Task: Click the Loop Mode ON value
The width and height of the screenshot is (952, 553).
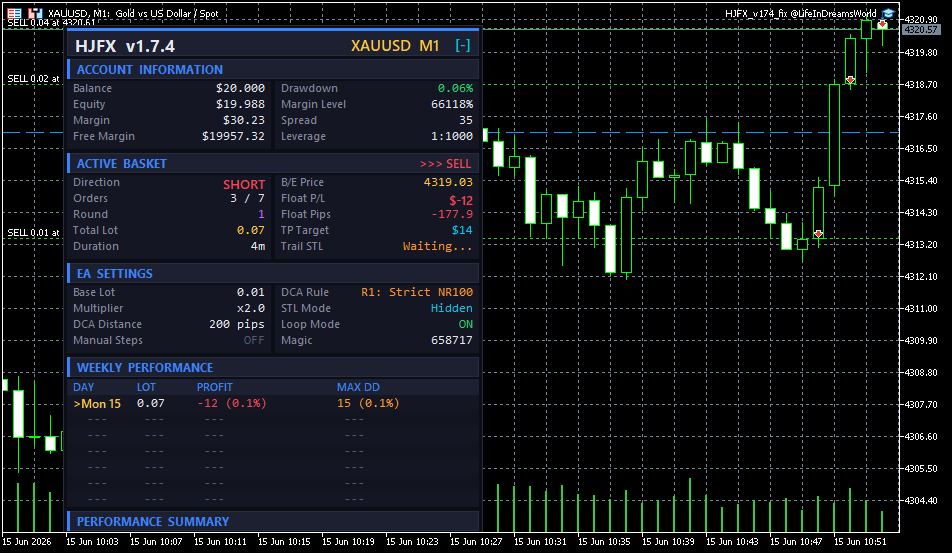Action: click(466, 324)
